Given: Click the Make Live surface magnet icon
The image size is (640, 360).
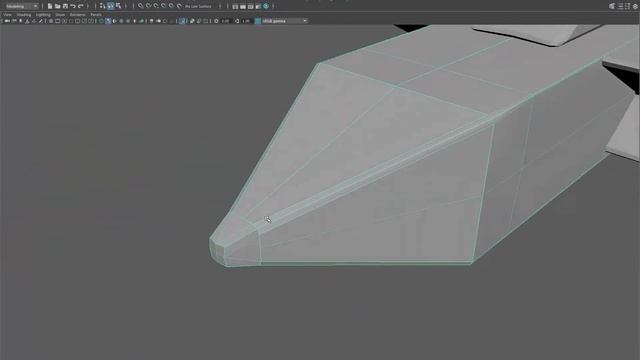Looking at the screenshot, I should pyautogui.click(x=179, y=6).
